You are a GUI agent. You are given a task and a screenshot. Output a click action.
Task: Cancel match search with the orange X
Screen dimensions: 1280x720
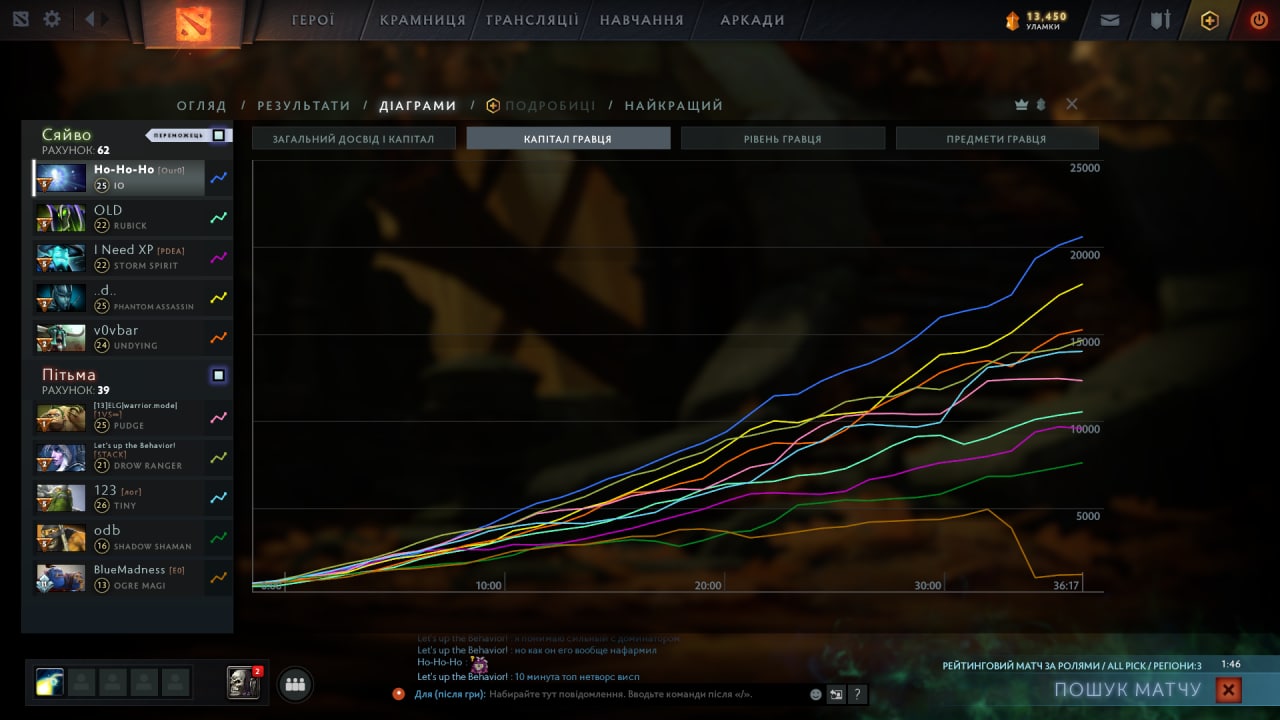pos(1229,689)
